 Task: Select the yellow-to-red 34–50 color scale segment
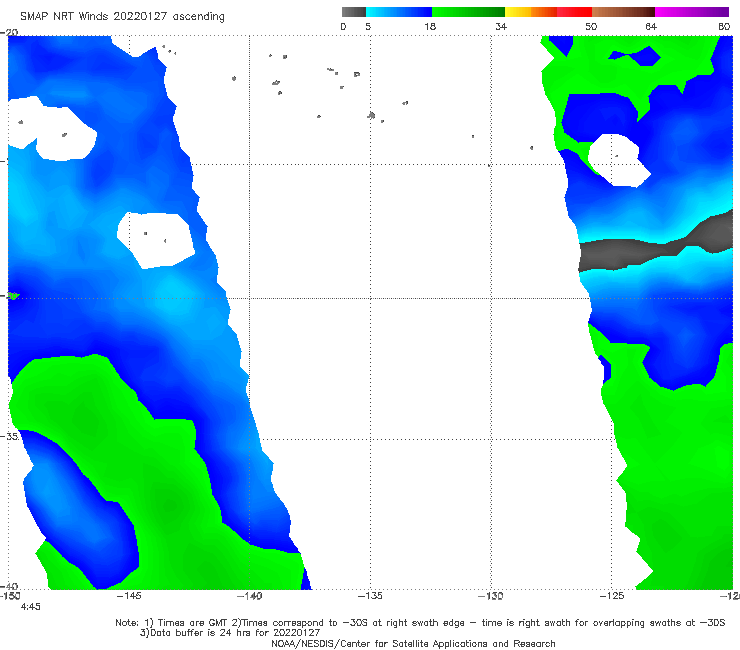coord(548,12)
